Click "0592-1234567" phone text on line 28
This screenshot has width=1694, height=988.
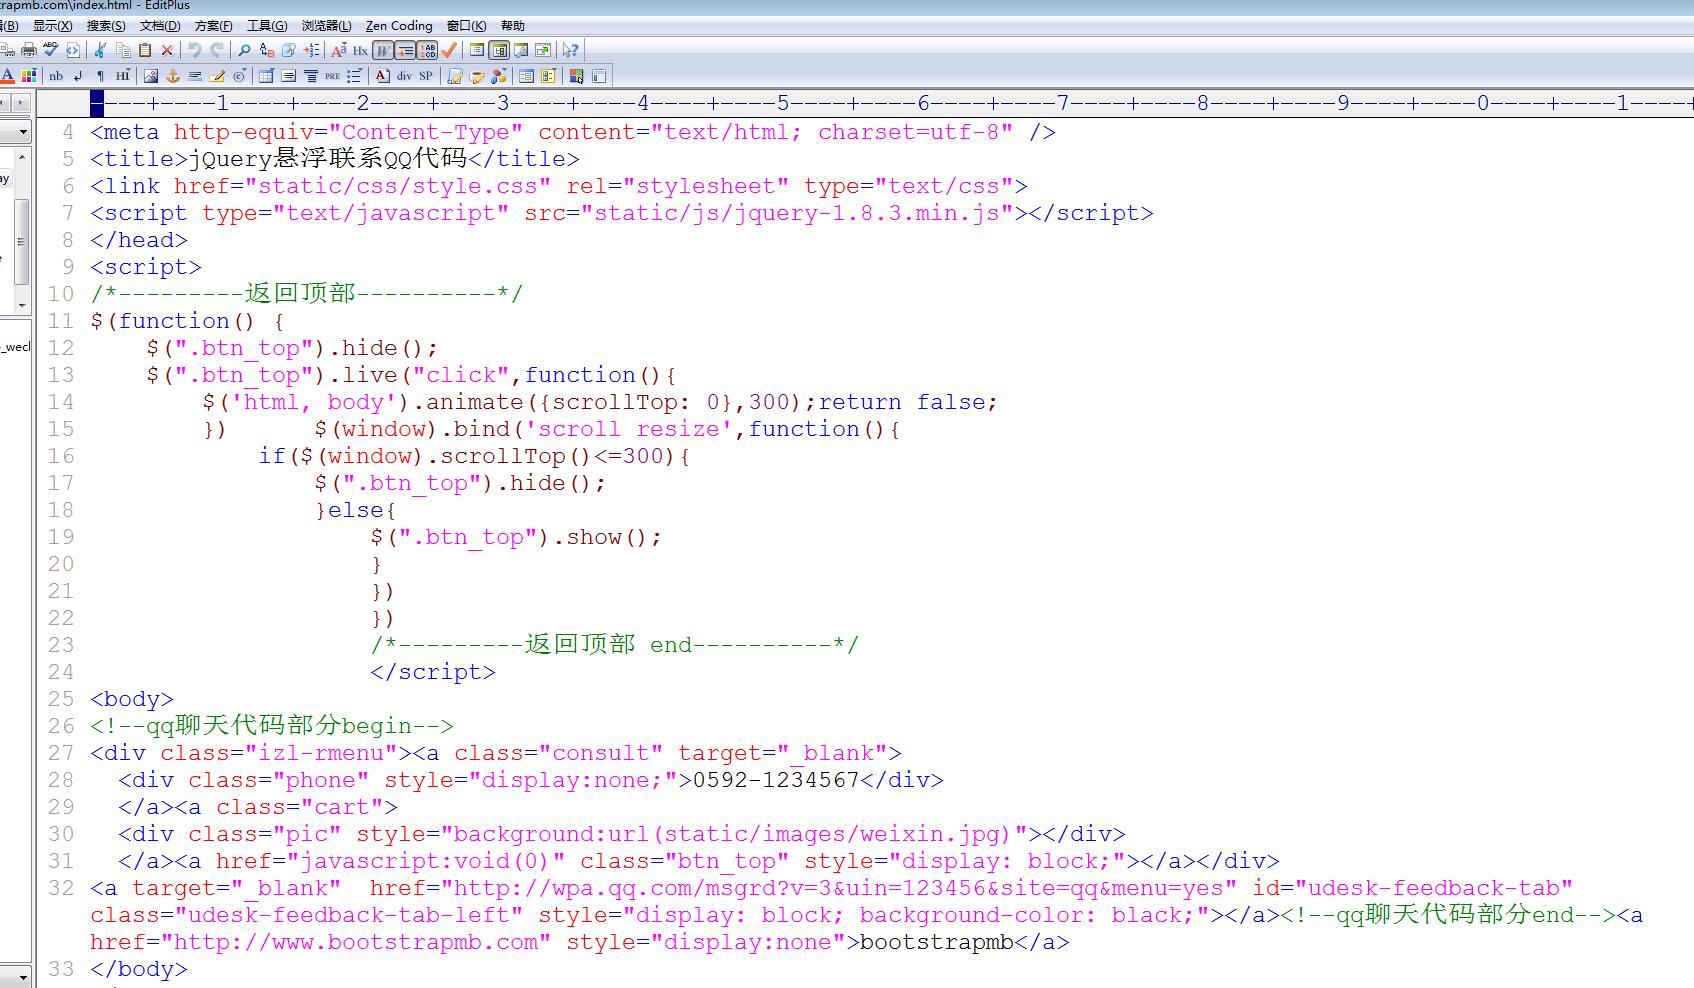[776, 780]
